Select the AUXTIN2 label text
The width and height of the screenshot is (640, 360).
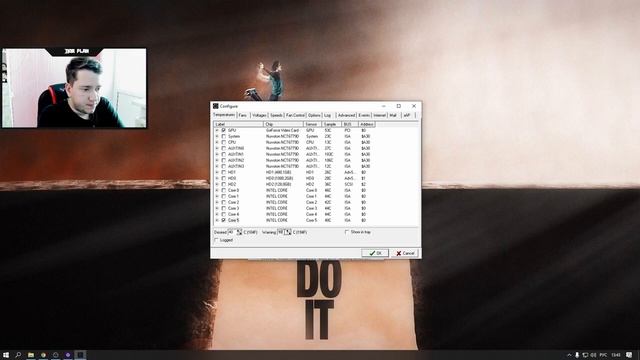[x=236, y=160]
